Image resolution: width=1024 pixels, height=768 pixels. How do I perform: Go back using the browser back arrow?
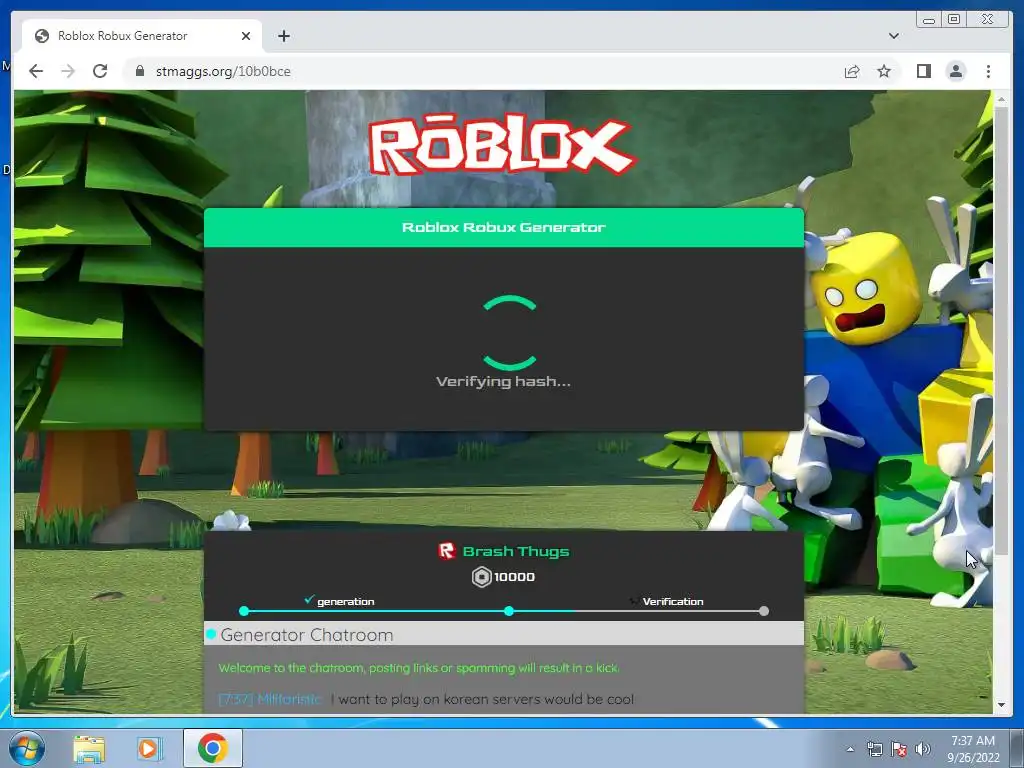pyautogui.click(x=36, y=71)
